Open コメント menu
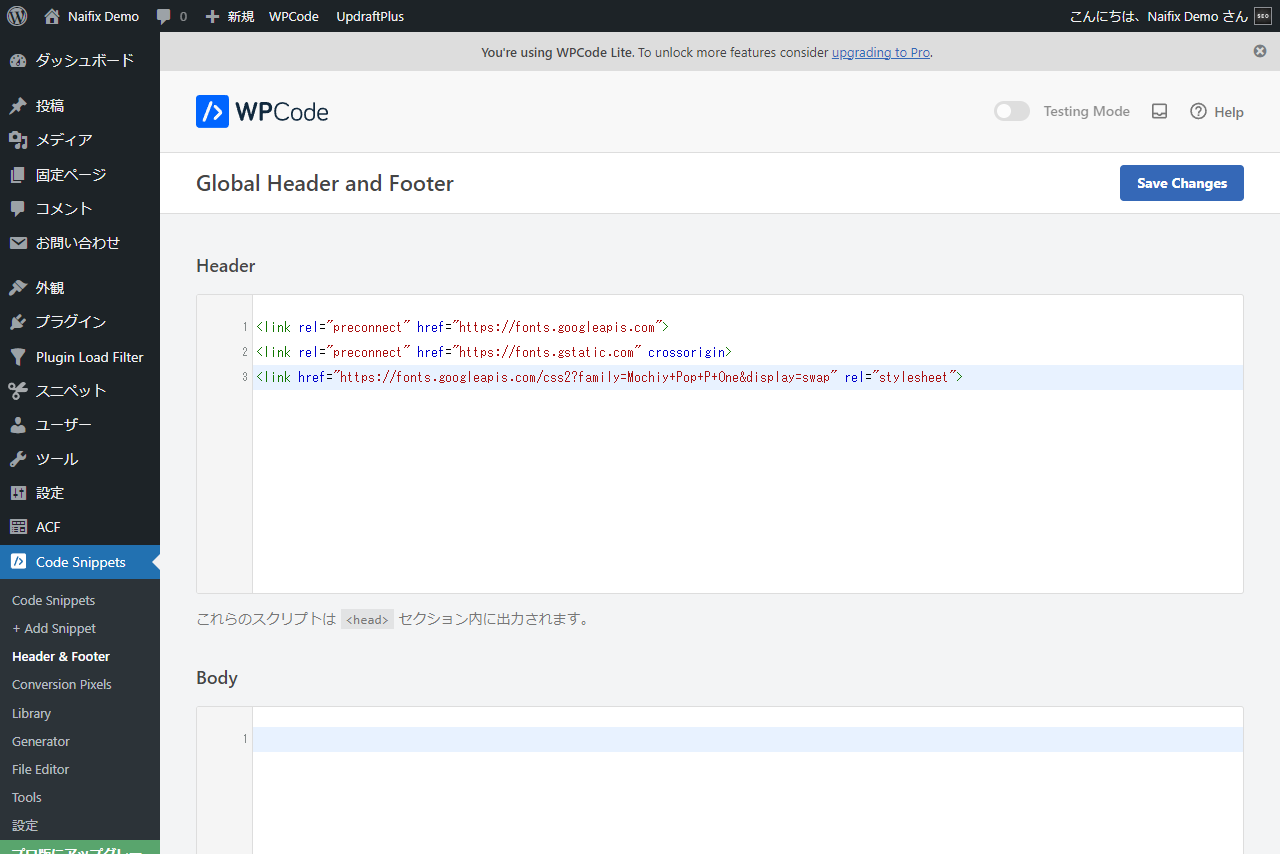The image size is (1280, 854). point(80,208)
